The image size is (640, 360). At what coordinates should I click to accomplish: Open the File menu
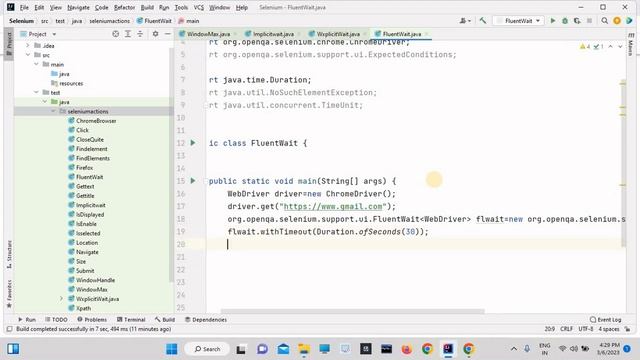coord(24,7)
